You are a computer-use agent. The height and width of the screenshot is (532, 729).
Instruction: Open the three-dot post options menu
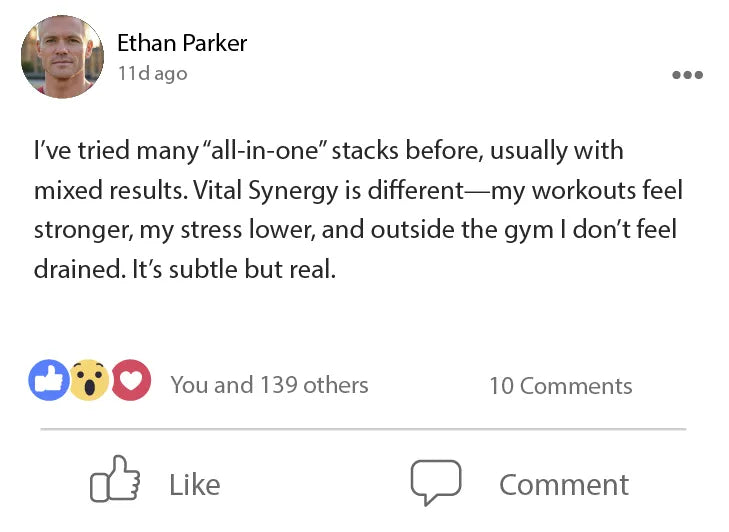tap(687, 75)
